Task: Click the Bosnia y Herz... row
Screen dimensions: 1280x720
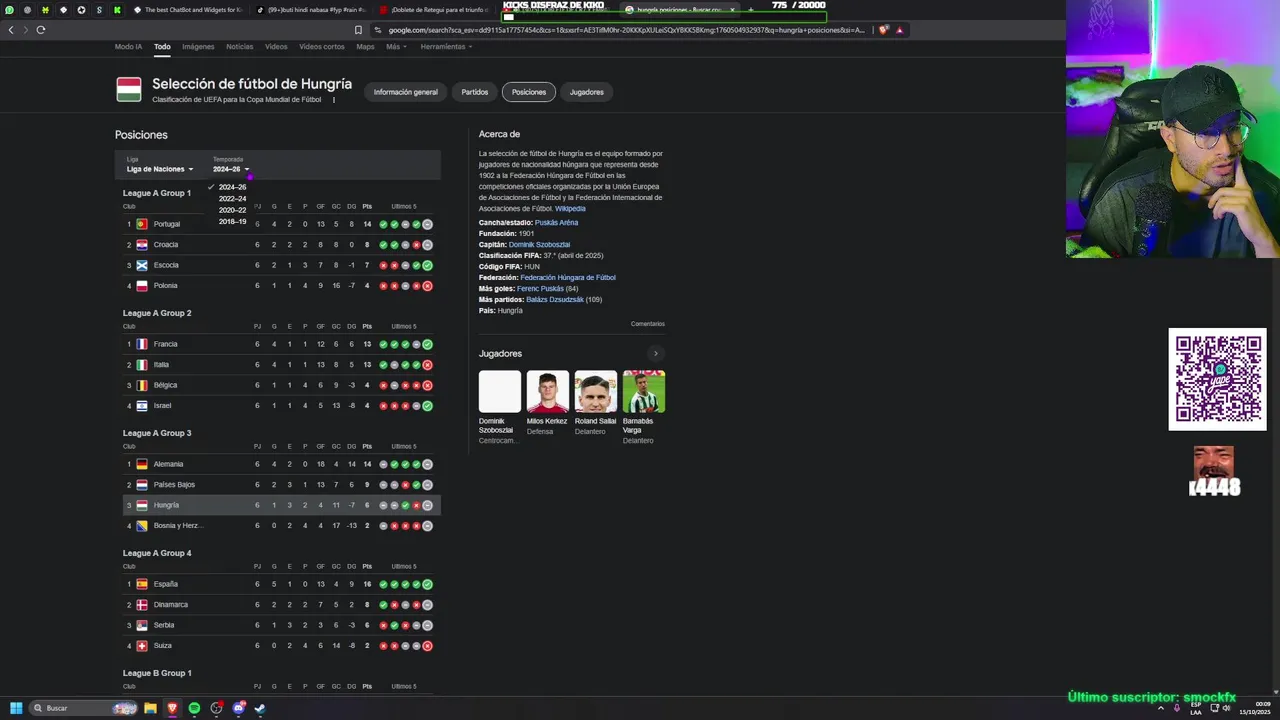Action: tap(278, 526)
